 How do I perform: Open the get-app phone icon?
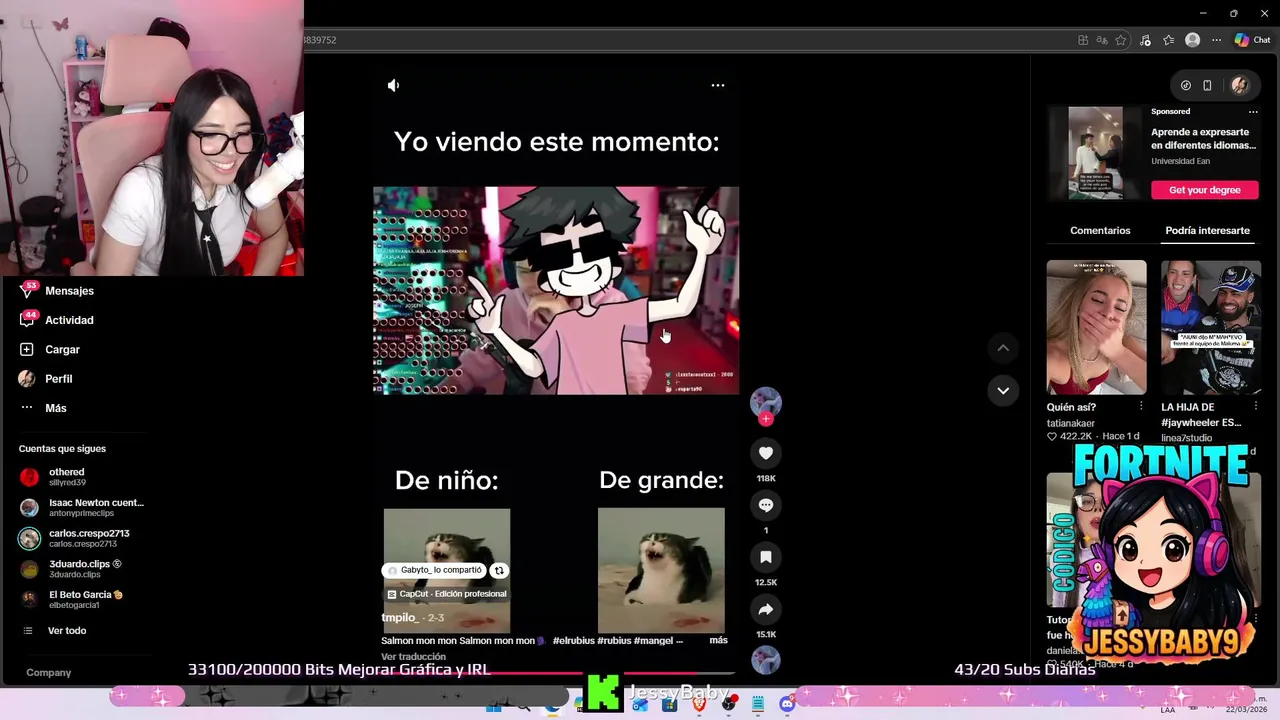1207,85
